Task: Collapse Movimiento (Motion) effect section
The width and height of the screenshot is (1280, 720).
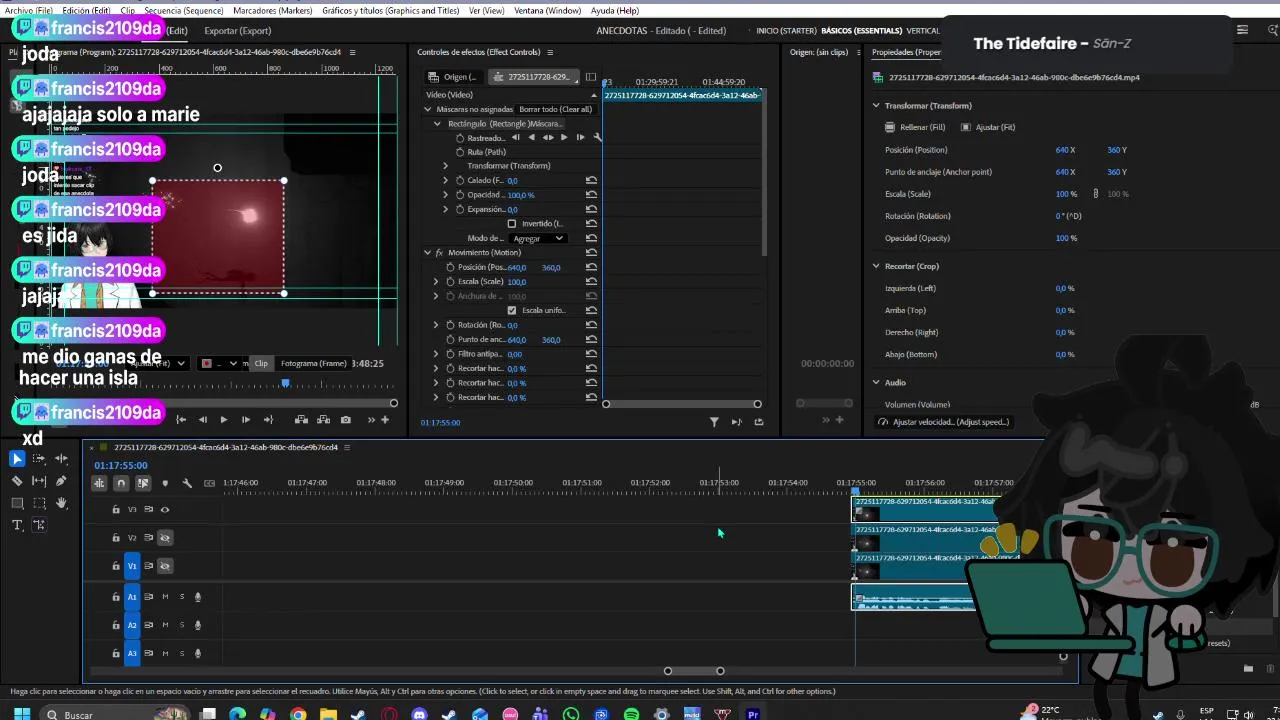Action: tap(427, 253)
